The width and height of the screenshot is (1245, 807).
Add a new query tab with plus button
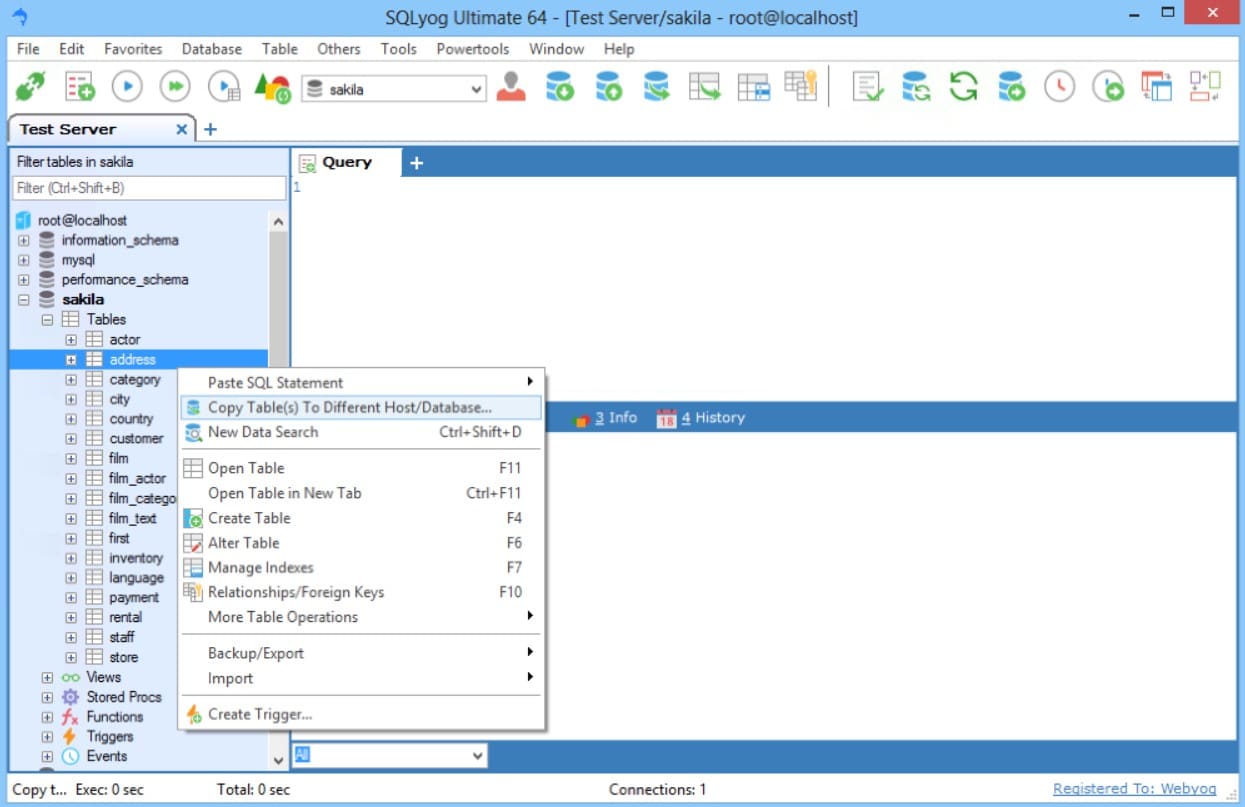click(417, 163)
